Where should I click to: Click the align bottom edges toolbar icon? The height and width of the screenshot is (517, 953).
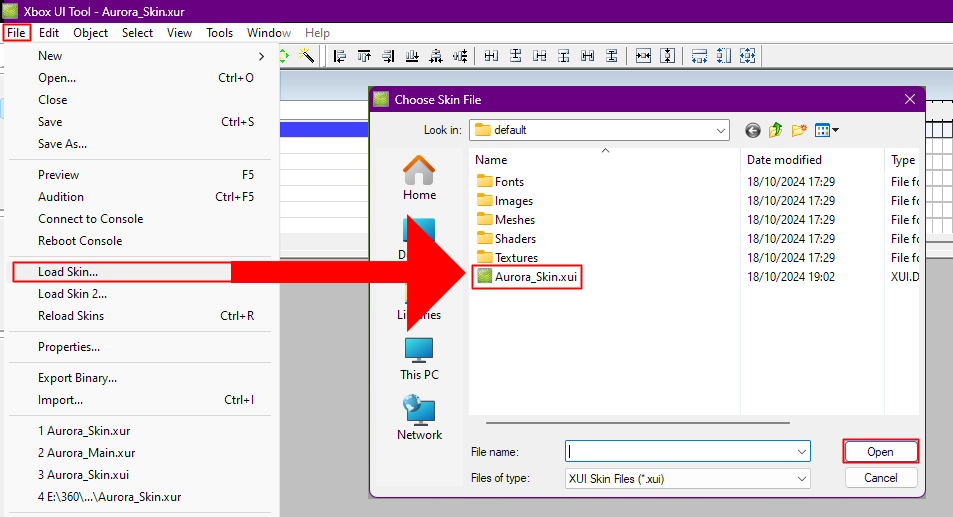pyautogui.click(x=412, y=56)
